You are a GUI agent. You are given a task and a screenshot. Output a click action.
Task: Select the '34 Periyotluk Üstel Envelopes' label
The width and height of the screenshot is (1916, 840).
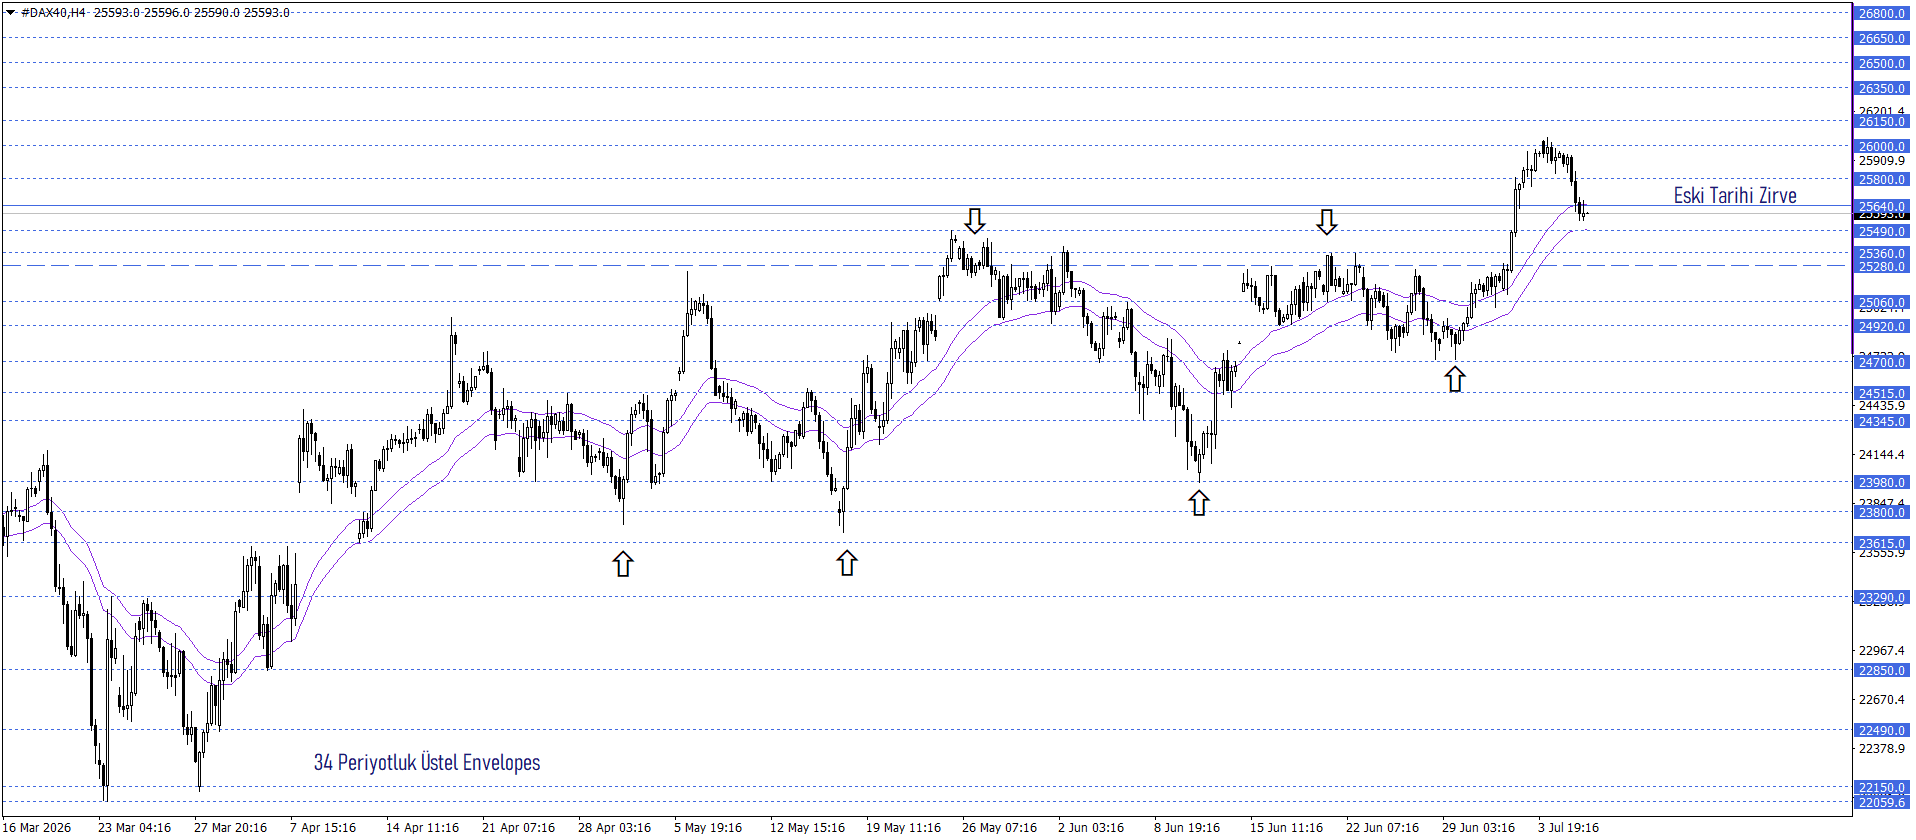(427, 762)
